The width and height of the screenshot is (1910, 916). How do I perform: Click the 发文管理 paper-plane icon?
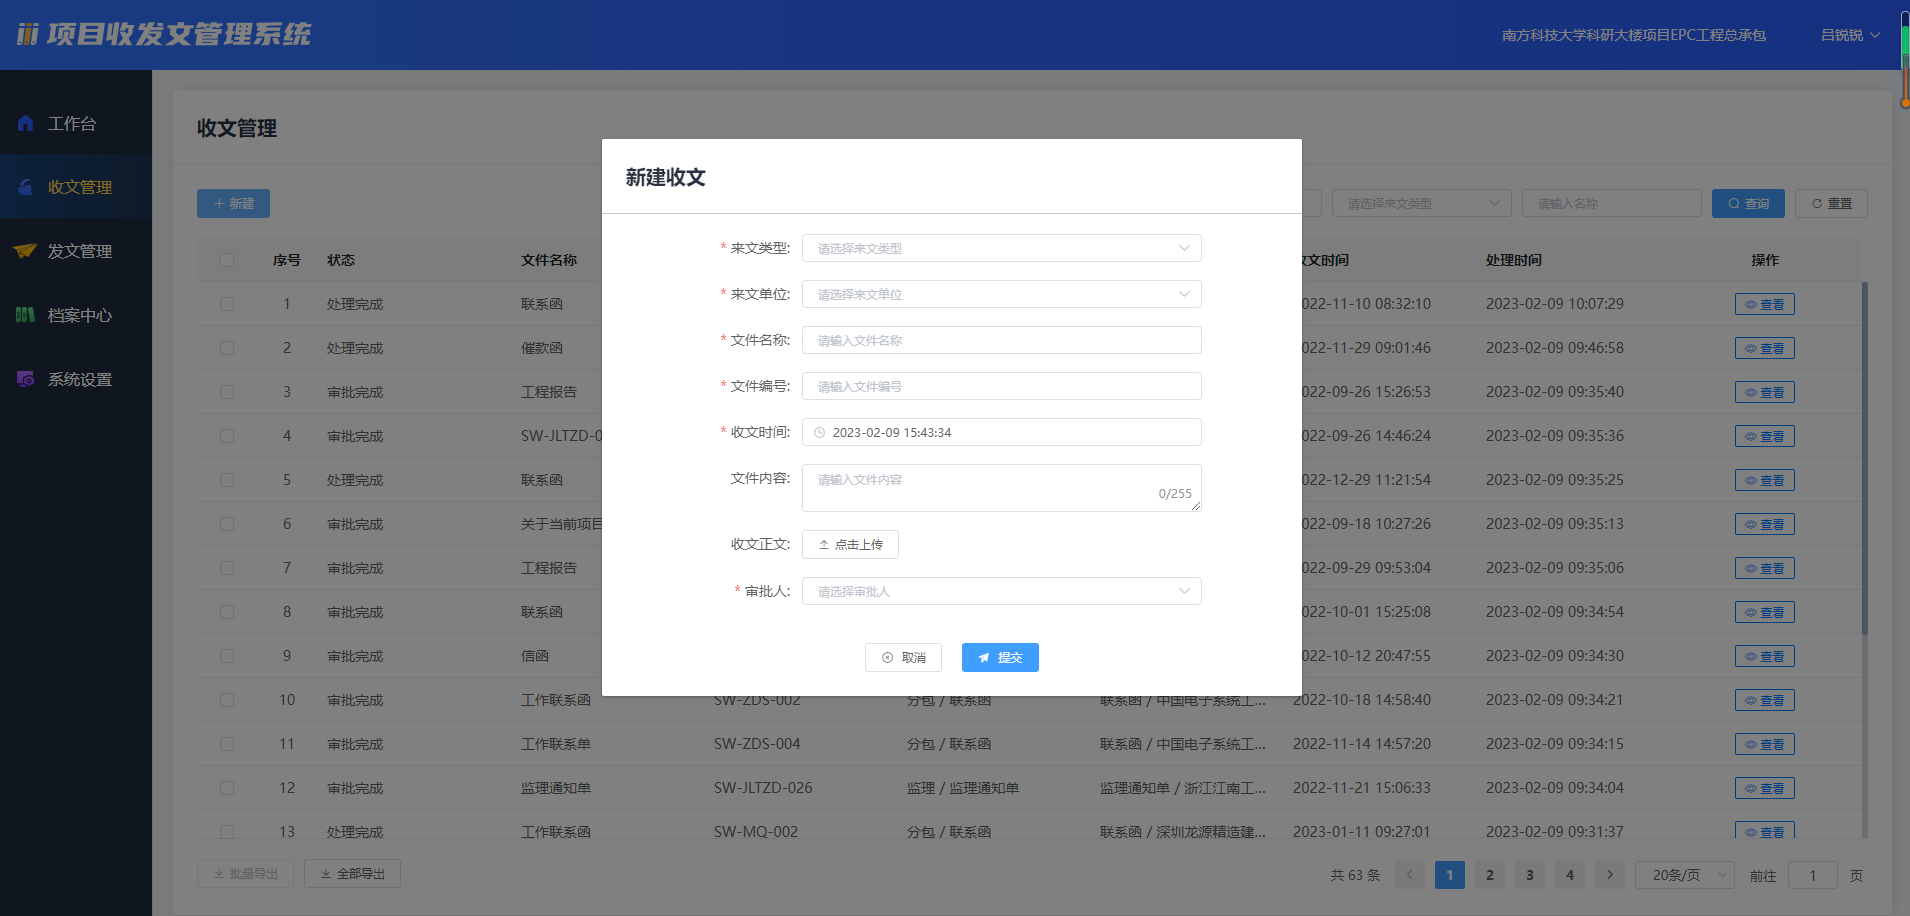pyautogui.click(x=25, y=251)
